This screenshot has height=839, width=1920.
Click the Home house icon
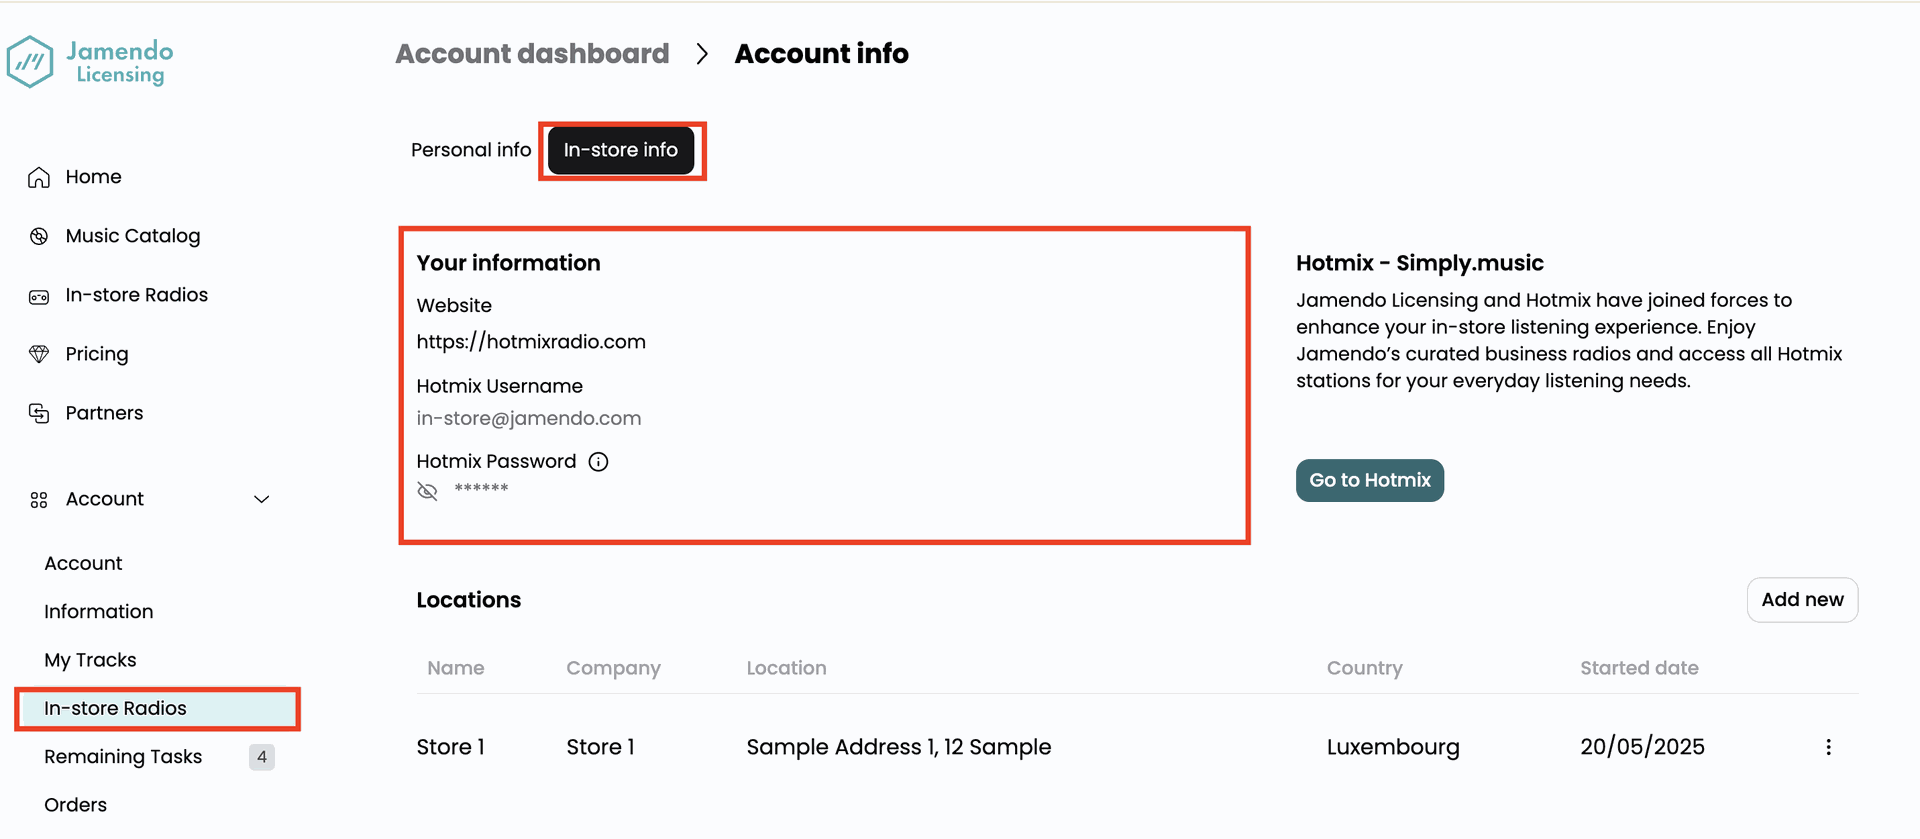coord(39,177)
